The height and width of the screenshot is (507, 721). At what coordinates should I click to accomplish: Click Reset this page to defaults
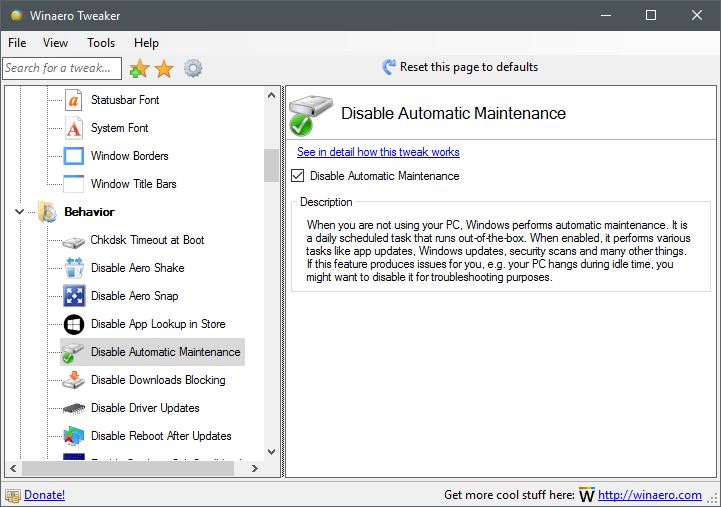(469, 67)
